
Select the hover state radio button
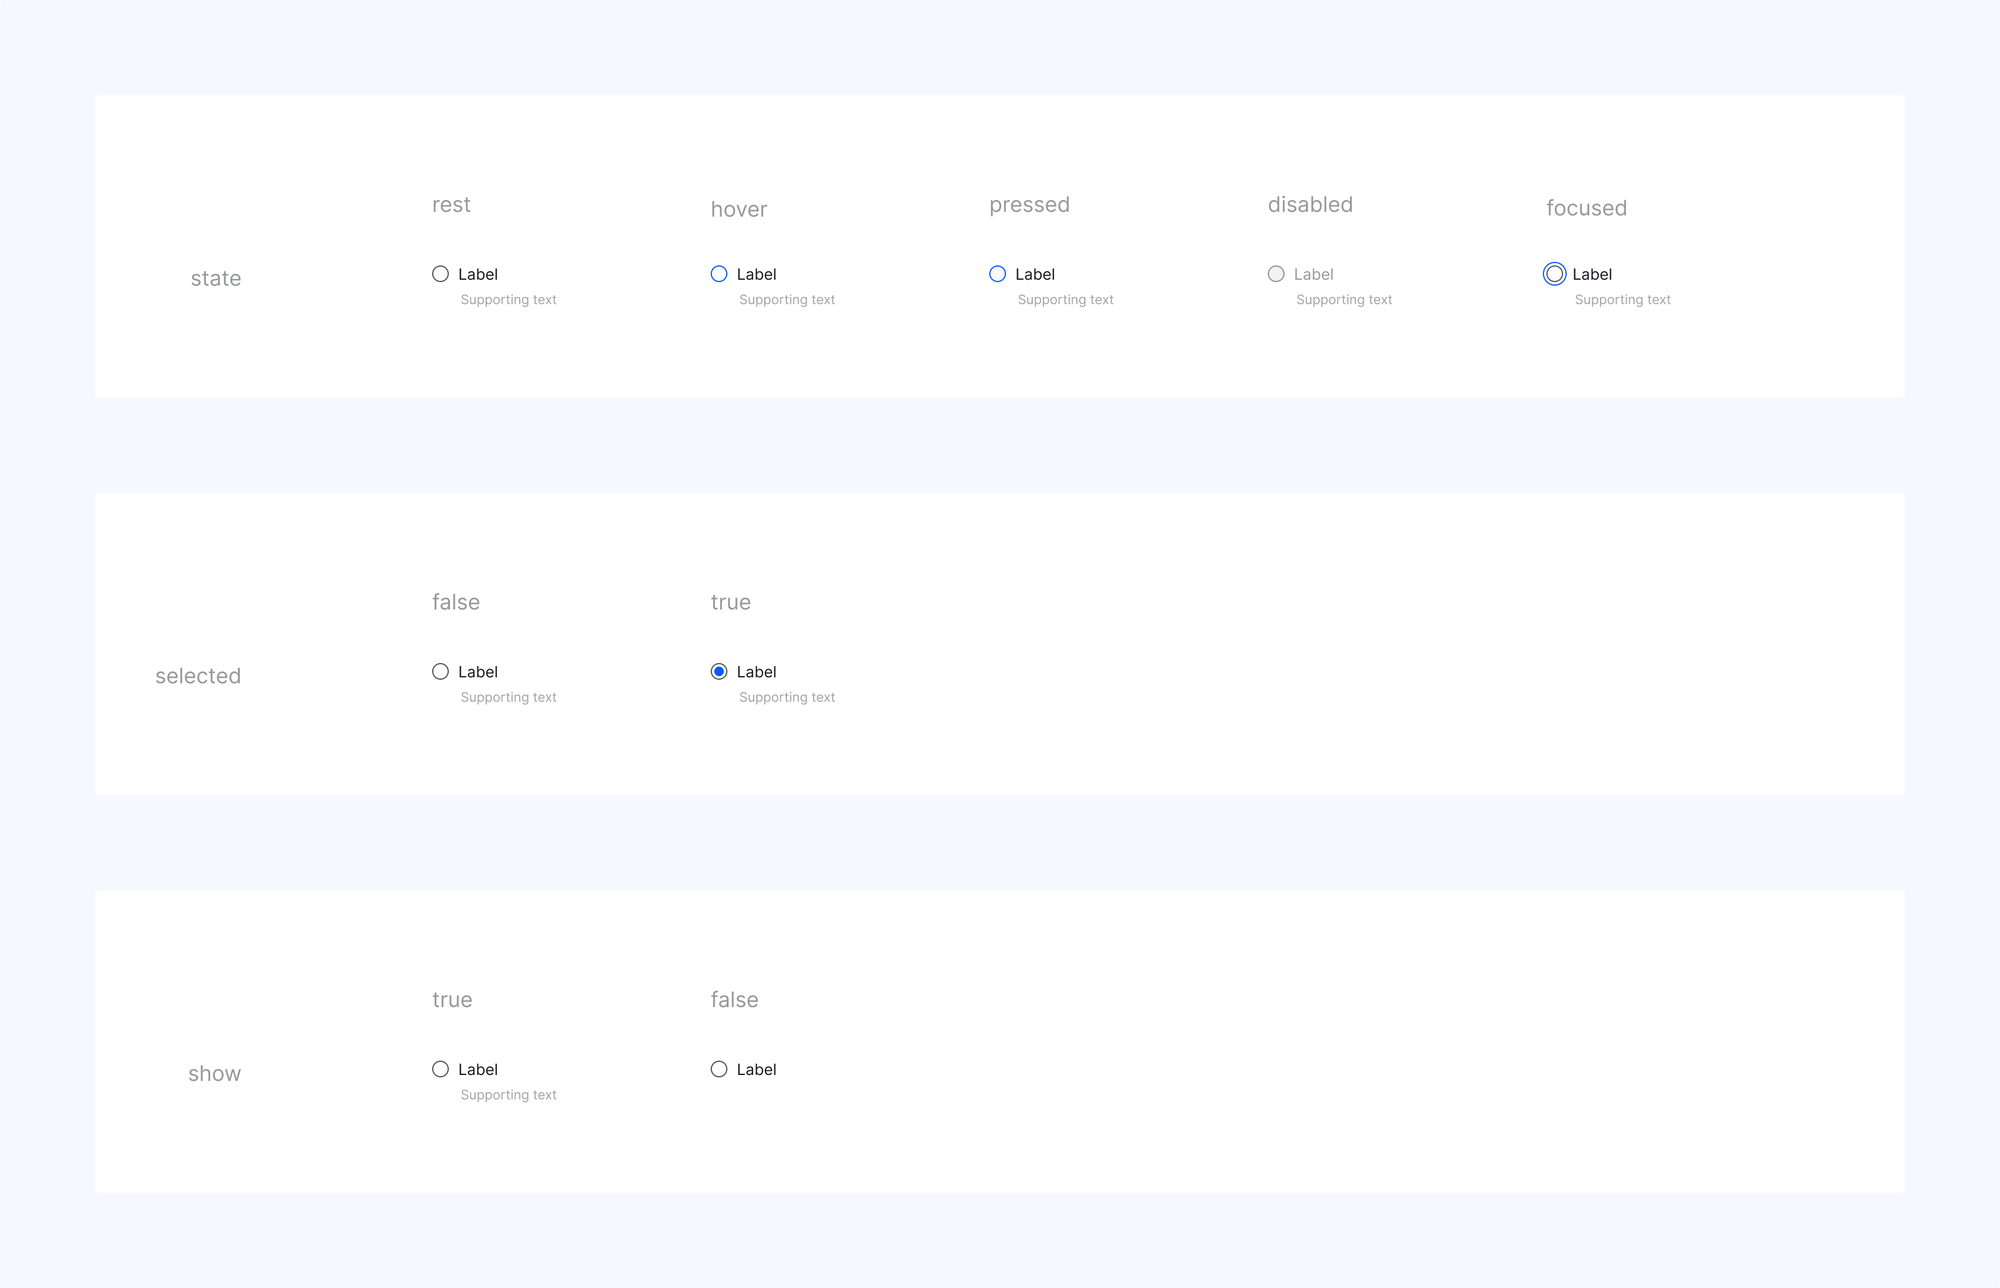click(x=719, y=274)
